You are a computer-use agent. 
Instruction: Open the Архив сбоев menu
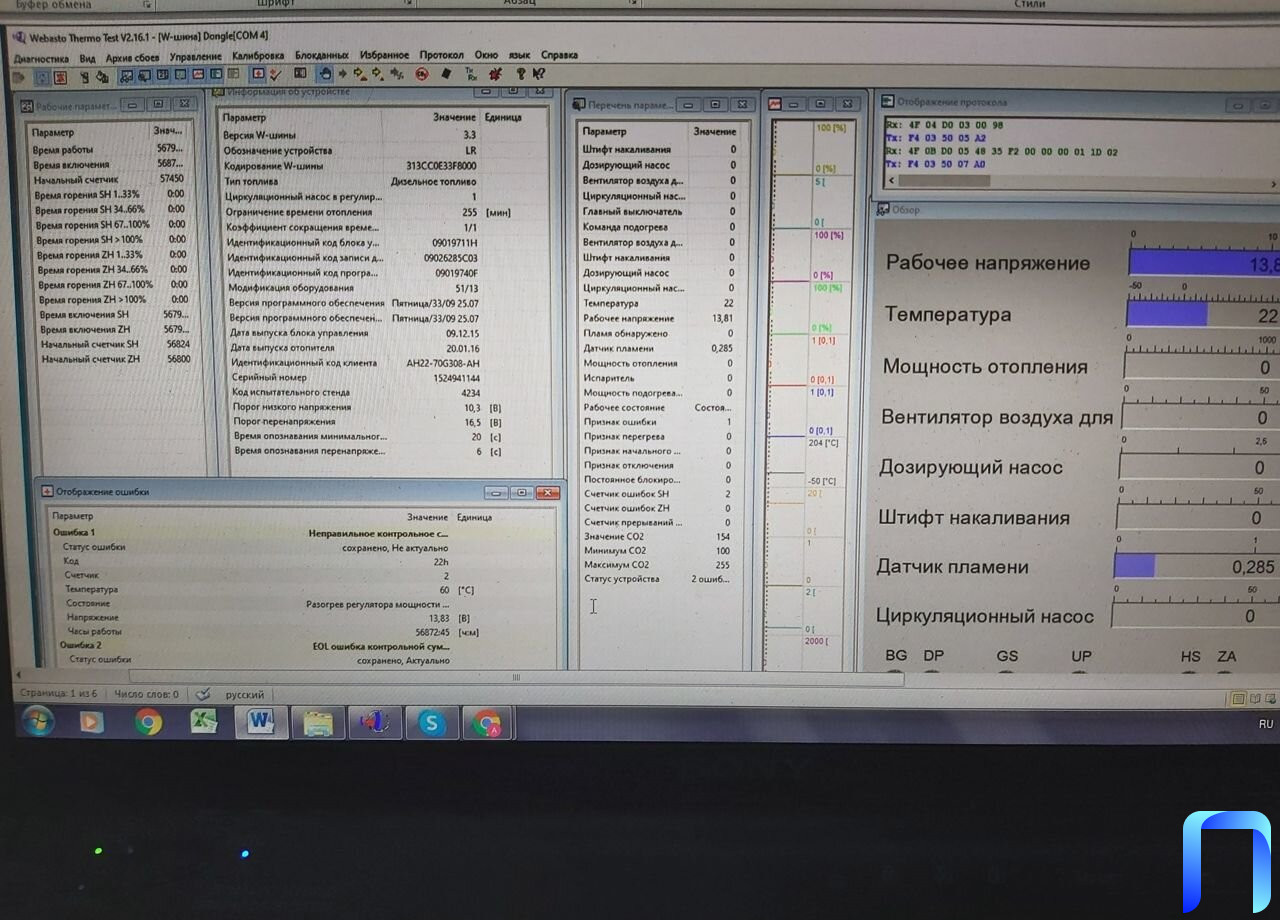coord(133,57)
